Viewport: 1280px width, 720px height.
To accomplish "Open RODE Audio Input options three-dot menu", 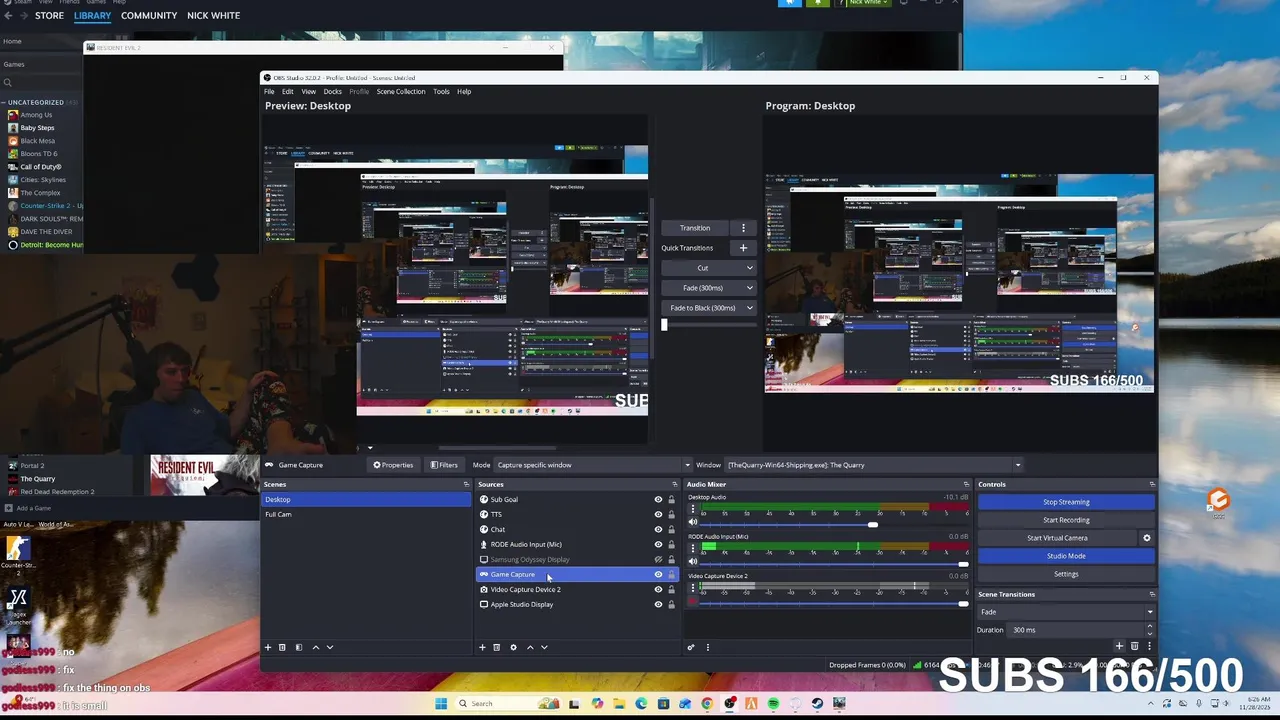I will click(x=693, y=548).
